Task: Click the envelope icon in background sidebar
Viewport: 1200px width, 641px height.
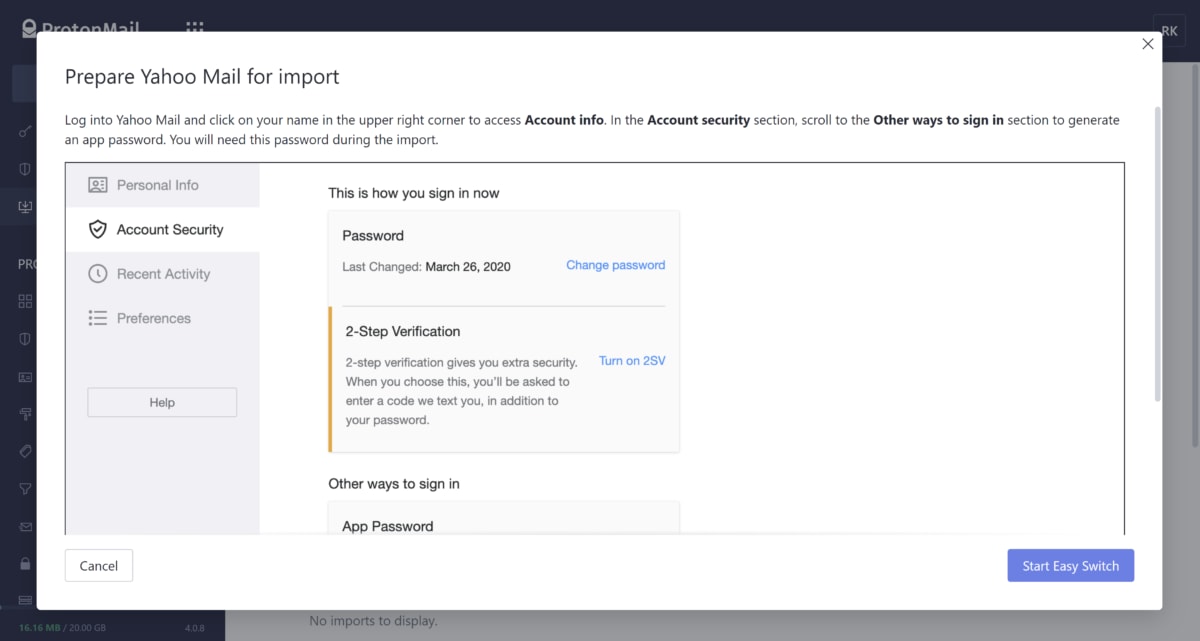Action: coord(26,526)
